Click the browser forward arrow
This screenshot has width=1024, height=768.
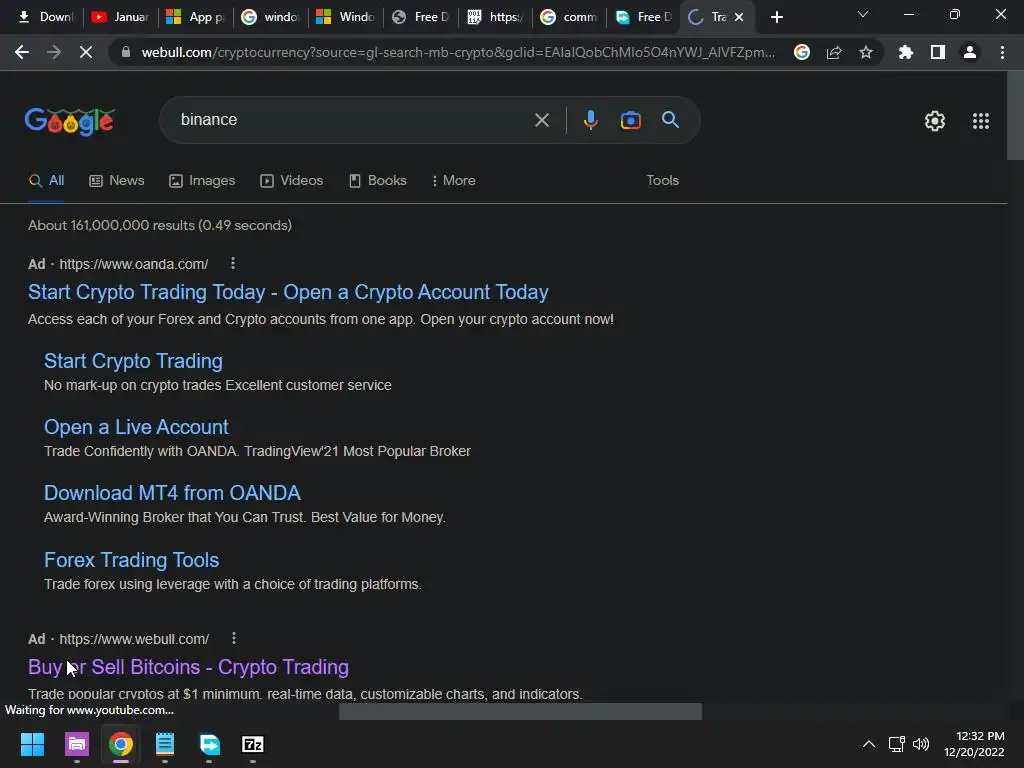click(54, 52)
